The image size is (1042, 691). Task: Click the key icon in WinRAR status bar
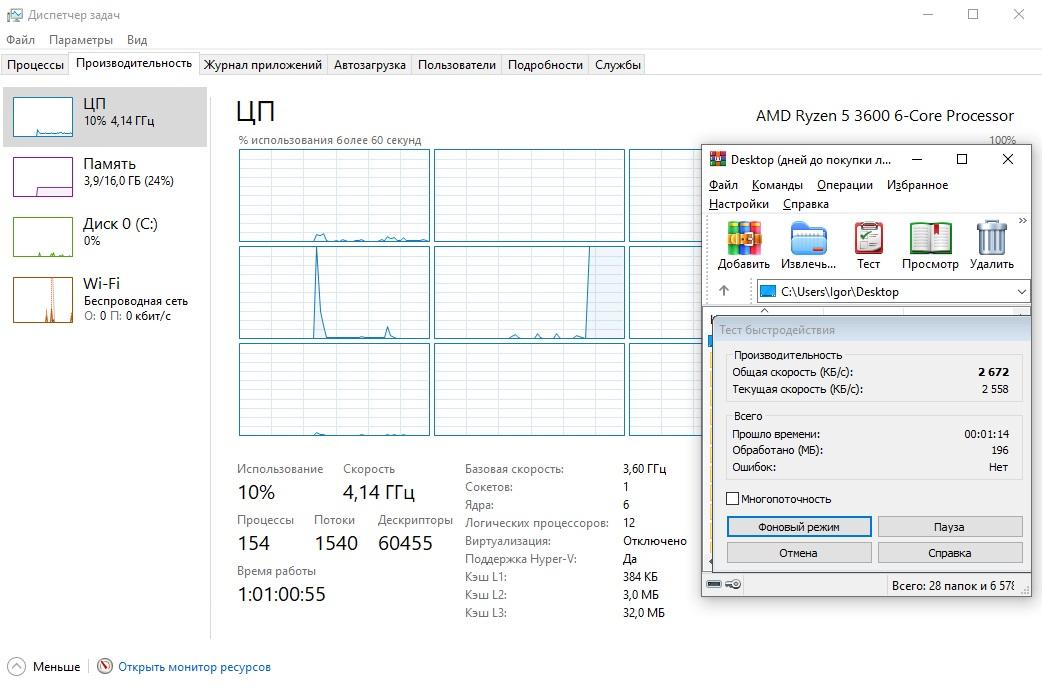pyautogui.click(x=733, y=584)
